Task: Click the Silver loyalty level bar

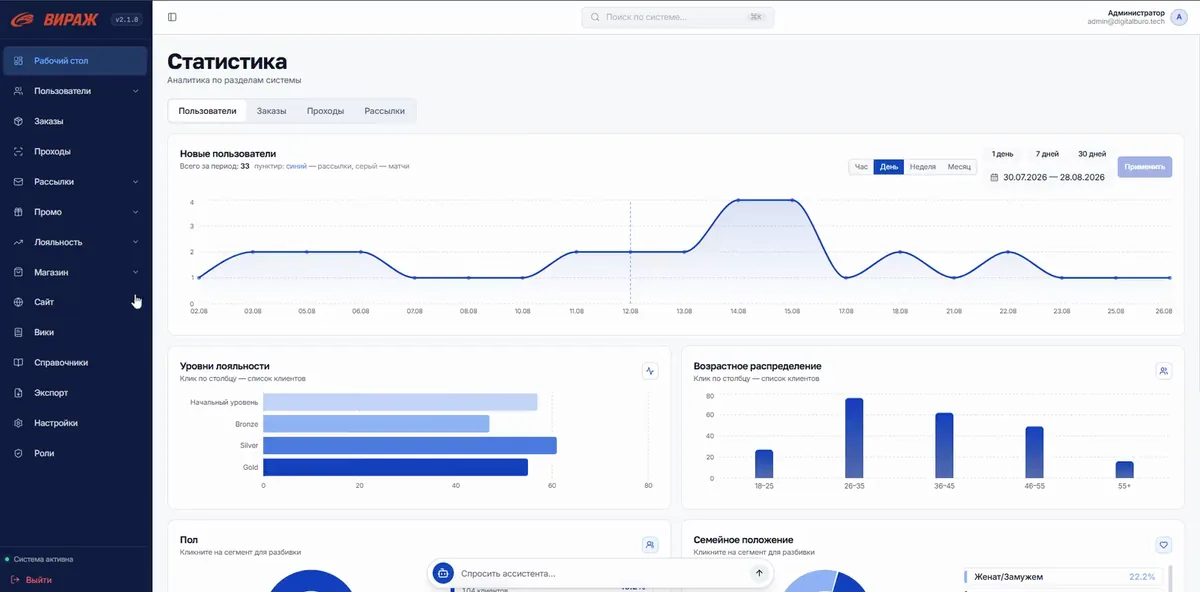Action: tap(409, 446)
